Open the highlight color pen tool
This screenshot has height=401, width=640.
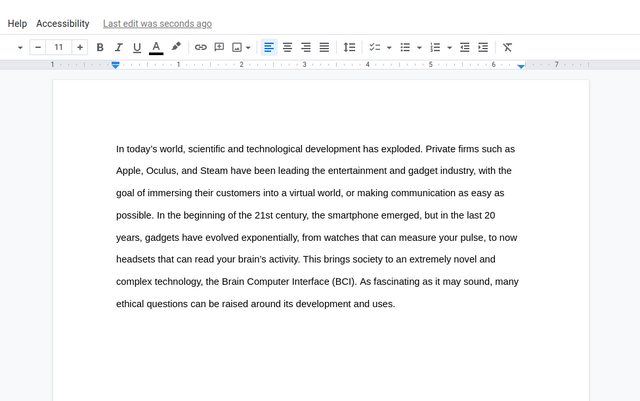(x=176, y=47)
